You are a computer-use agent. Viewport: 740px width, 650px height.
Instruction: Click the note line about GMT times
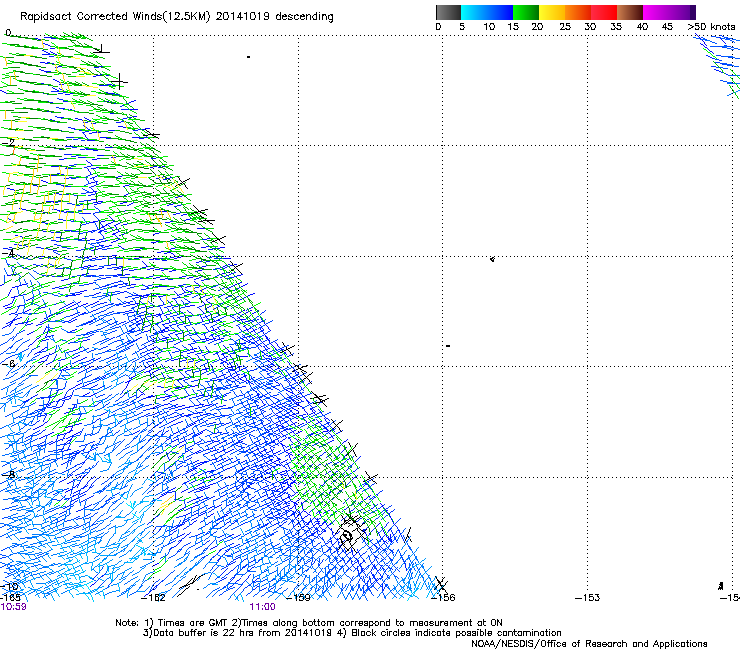[x=309, y=623]
